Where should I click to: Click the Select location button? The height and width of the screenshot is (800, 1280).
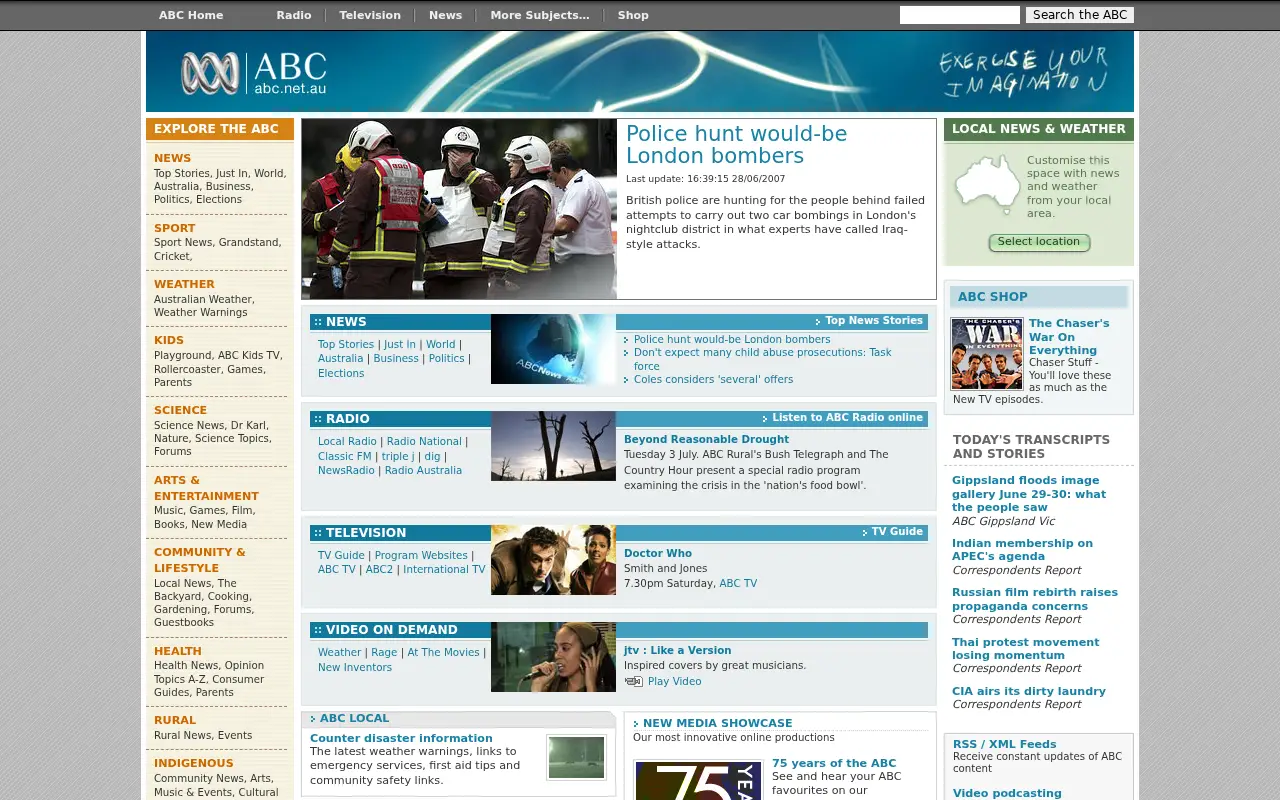click(x=1039, y=242)
